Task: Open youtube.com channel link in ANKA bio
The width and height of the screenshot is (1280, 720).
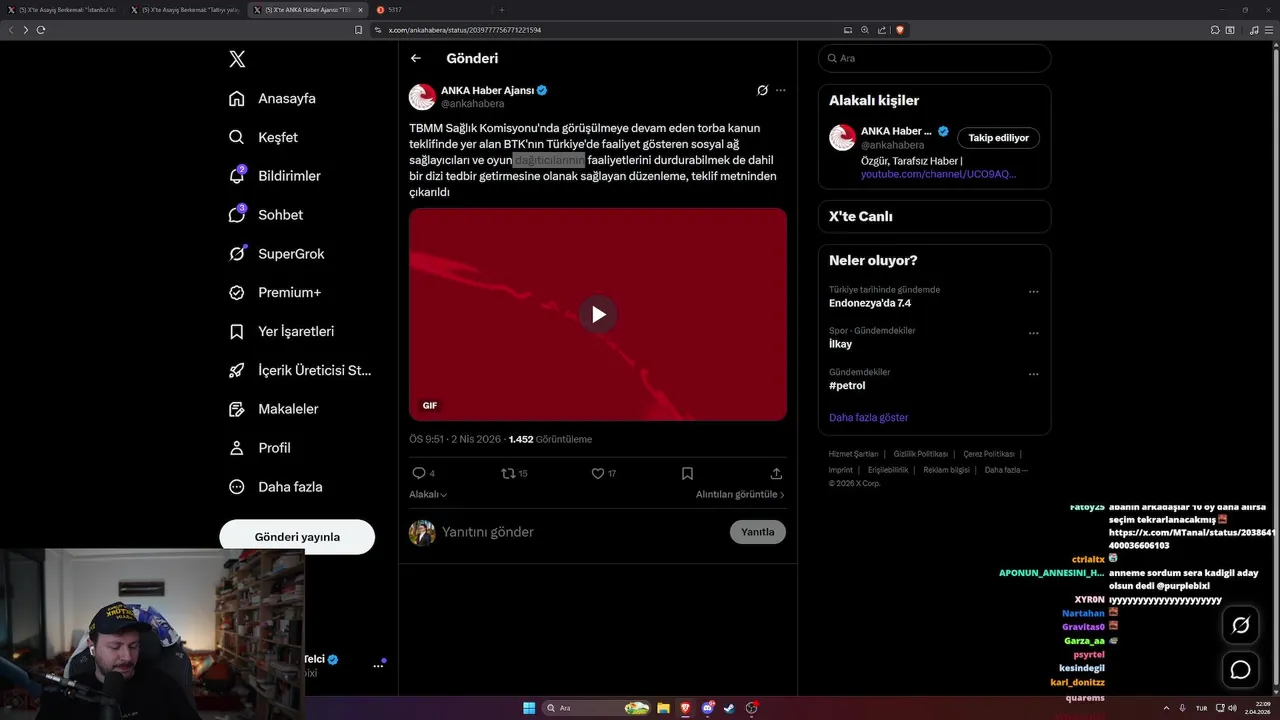Action: [x=938, y=174]
